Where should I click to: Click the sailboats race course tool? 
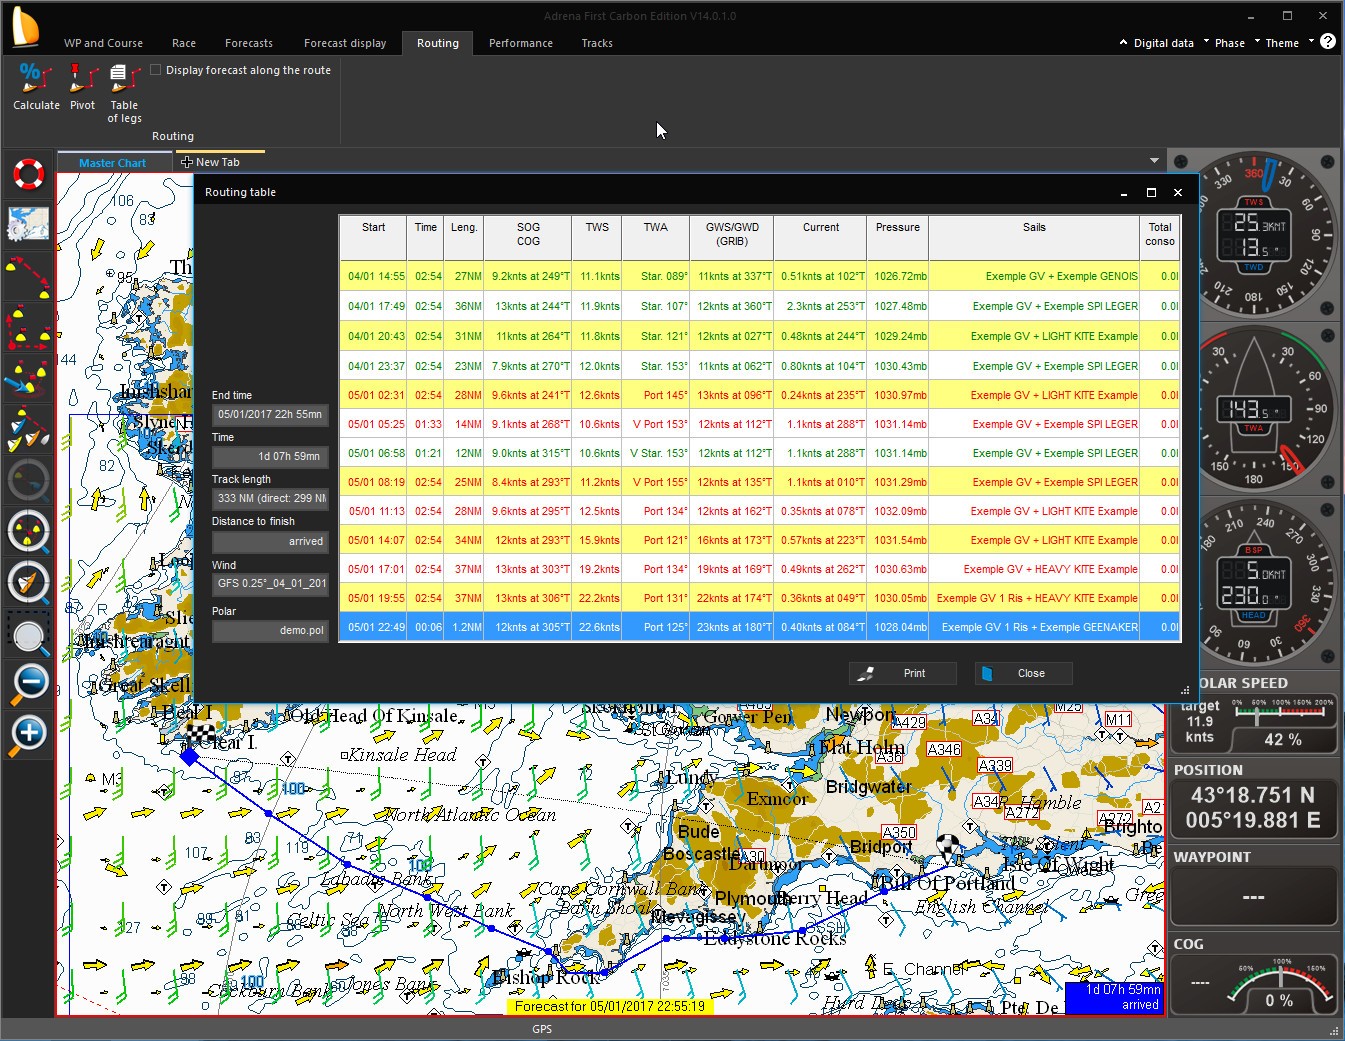[x=29, y=430]
